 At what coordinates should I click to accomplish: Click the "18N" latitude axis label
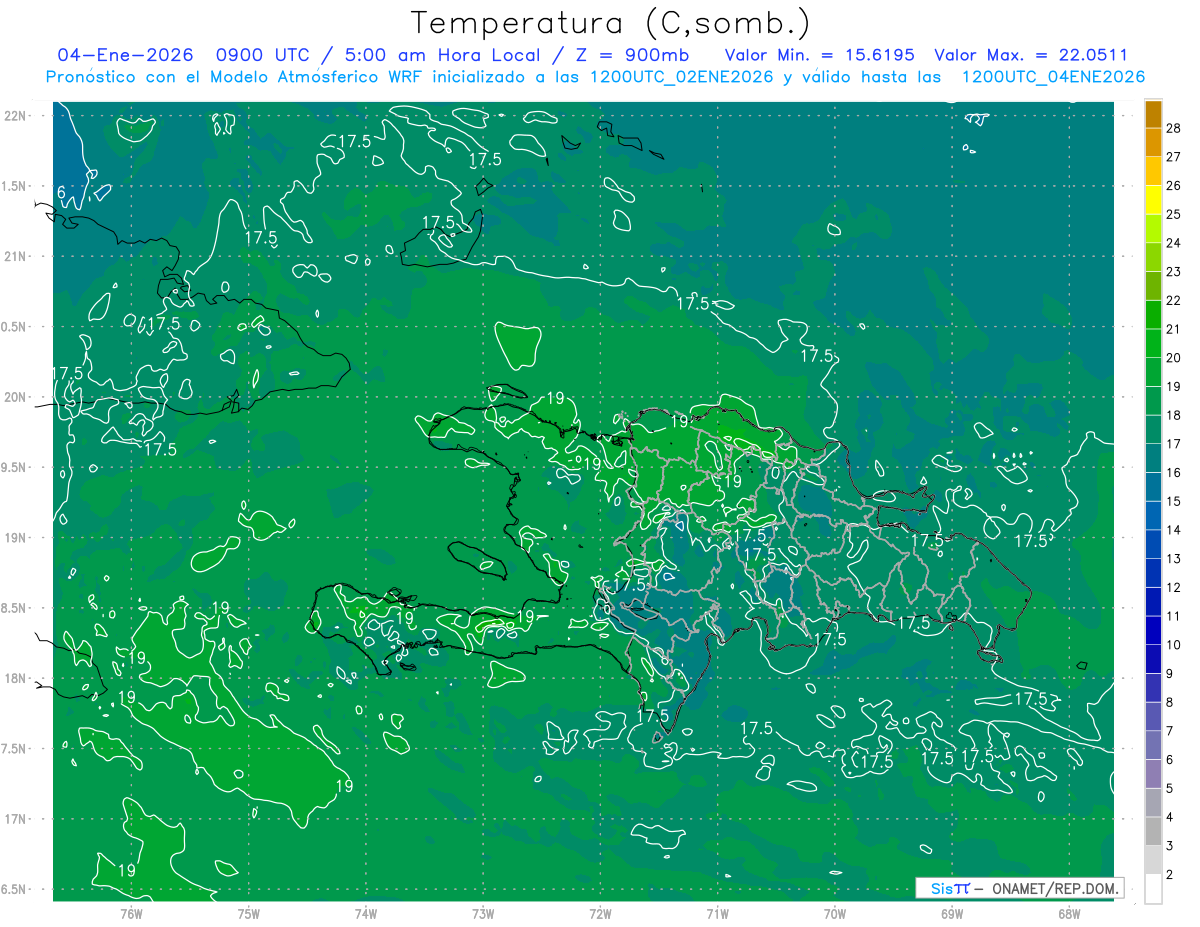(x=16, y=678)
